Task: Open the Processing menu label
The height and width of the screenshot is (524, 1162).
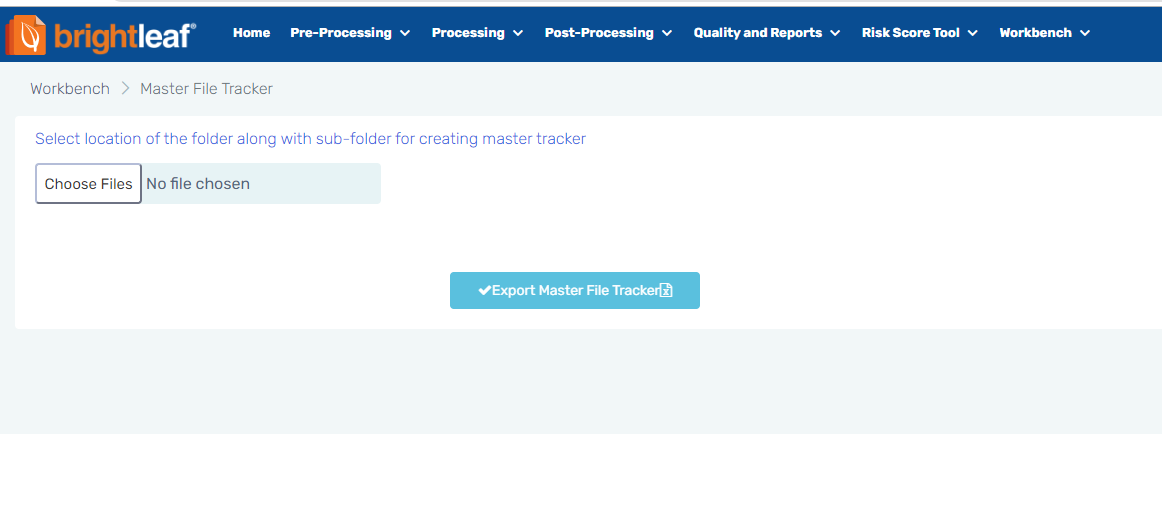Action: 468,33
